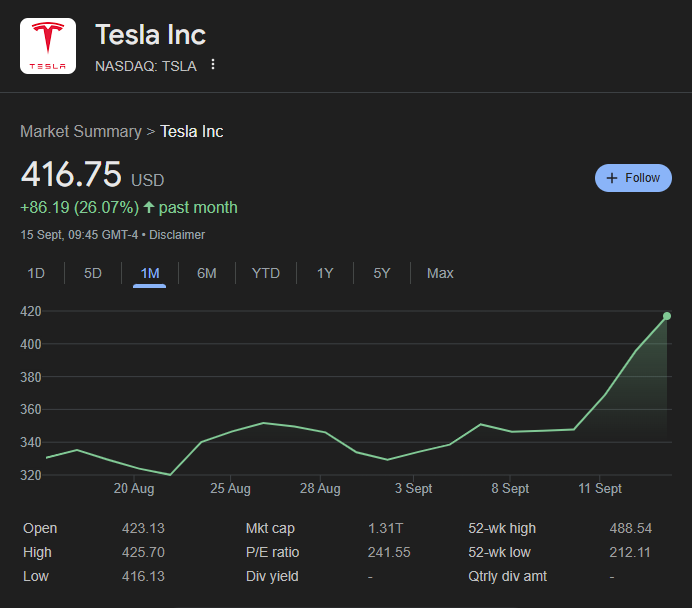Click the 340 price axis label
The width and height of the screenshot is (692, 608).
tap(30, 442)
